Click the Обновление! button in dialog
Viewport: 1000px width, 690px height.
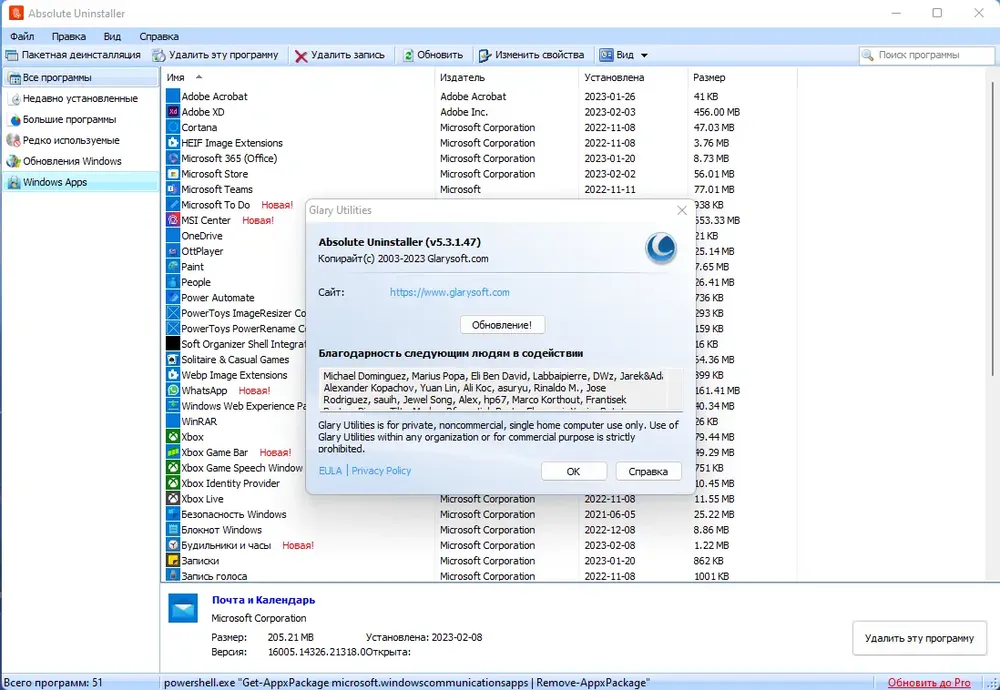coord(502,325)
